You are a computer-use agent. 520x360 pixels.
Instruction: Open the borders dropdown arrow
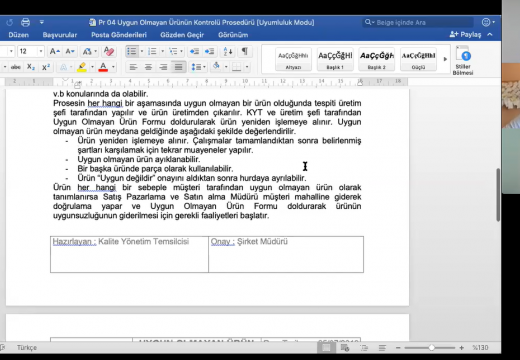247,67
